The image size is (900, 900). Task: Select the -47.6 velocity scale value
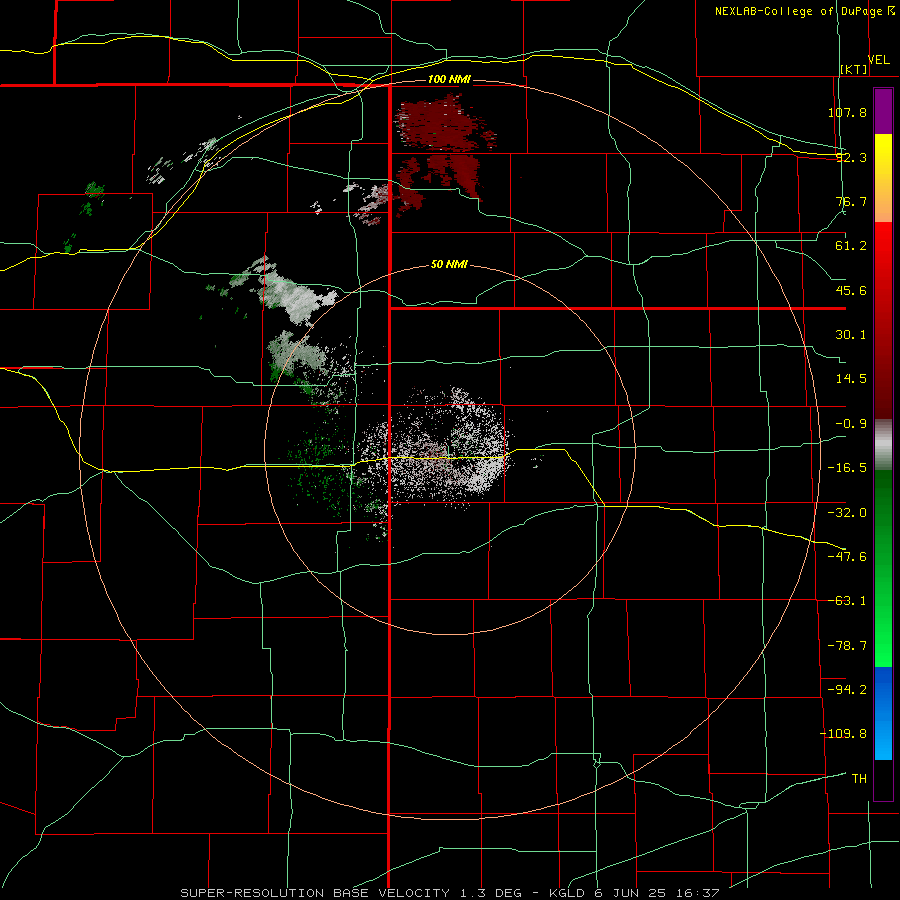(847, 557)
